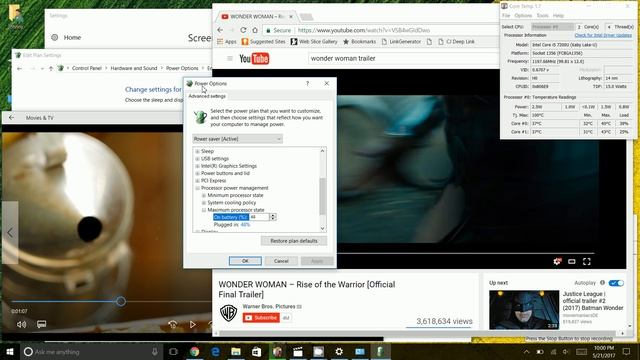
Task: Open Microsoft Store from the taskbar
Action: [256, 351]
